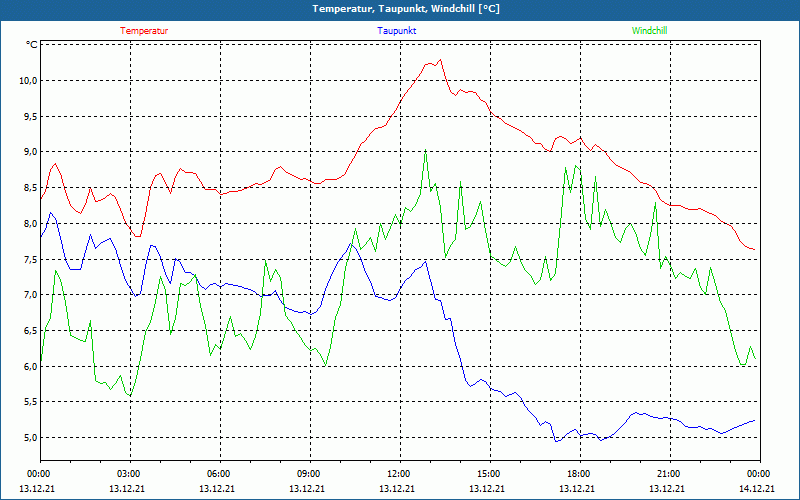Click the 14.12.21 date label
Viewport: 800px width, 500px height.
pos(757,488)
